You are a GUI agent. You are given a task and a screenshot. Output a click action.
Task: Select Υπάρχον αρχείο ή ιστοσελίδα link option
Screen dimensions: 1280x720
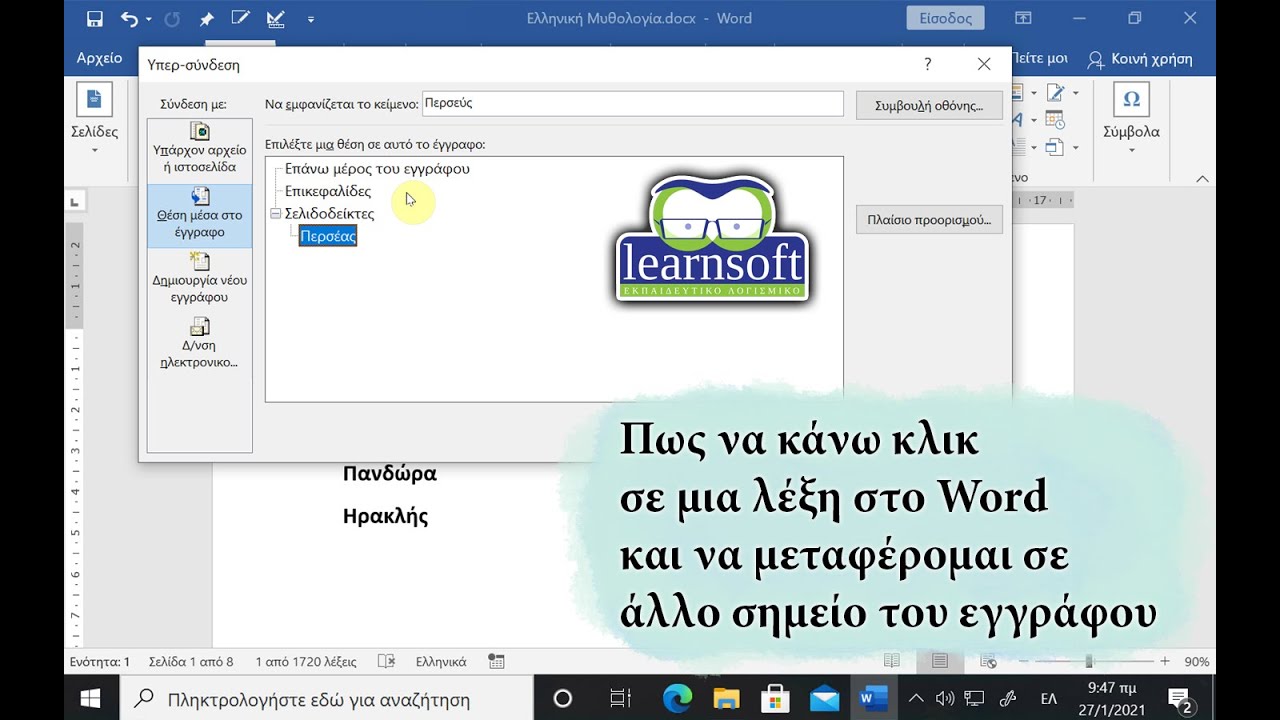pos(200,148)
